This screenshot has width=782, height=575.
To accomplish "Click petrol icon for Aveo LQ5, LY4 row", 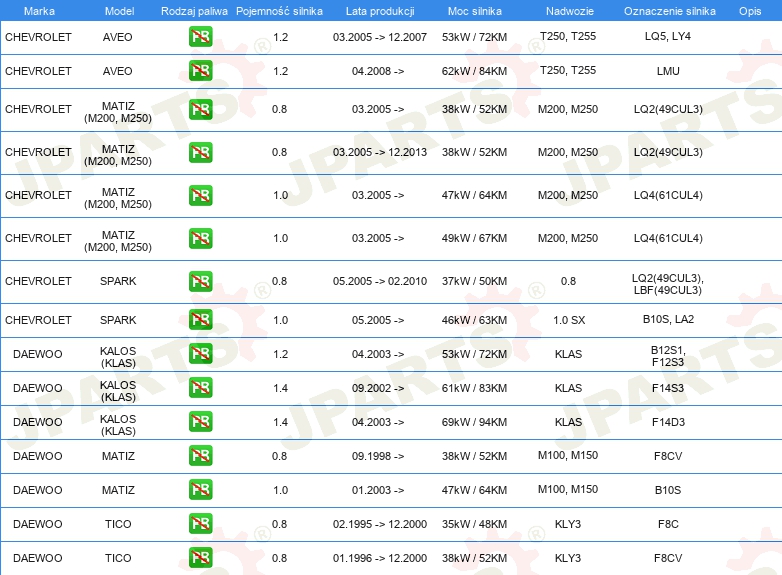I will click(x=200, y=37).
